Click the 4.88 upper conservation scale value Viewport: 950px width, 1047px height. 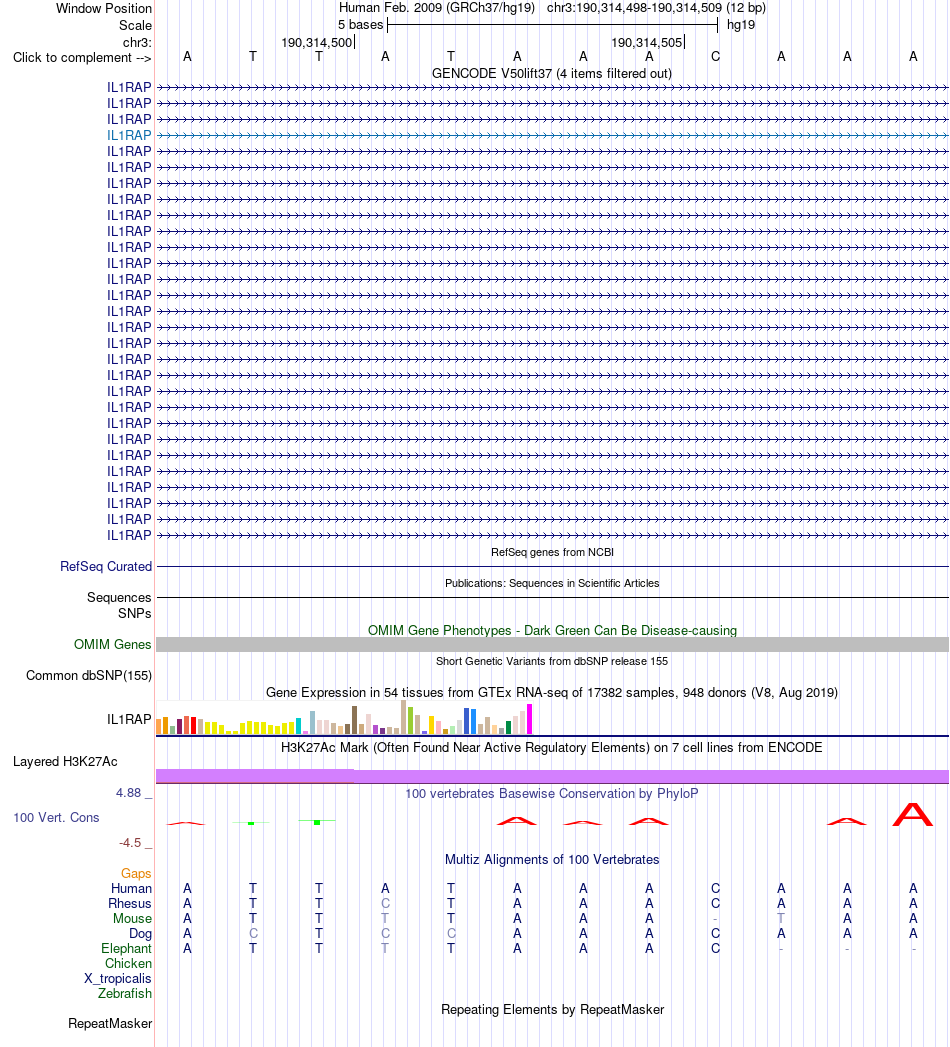[x=128, y=793]
